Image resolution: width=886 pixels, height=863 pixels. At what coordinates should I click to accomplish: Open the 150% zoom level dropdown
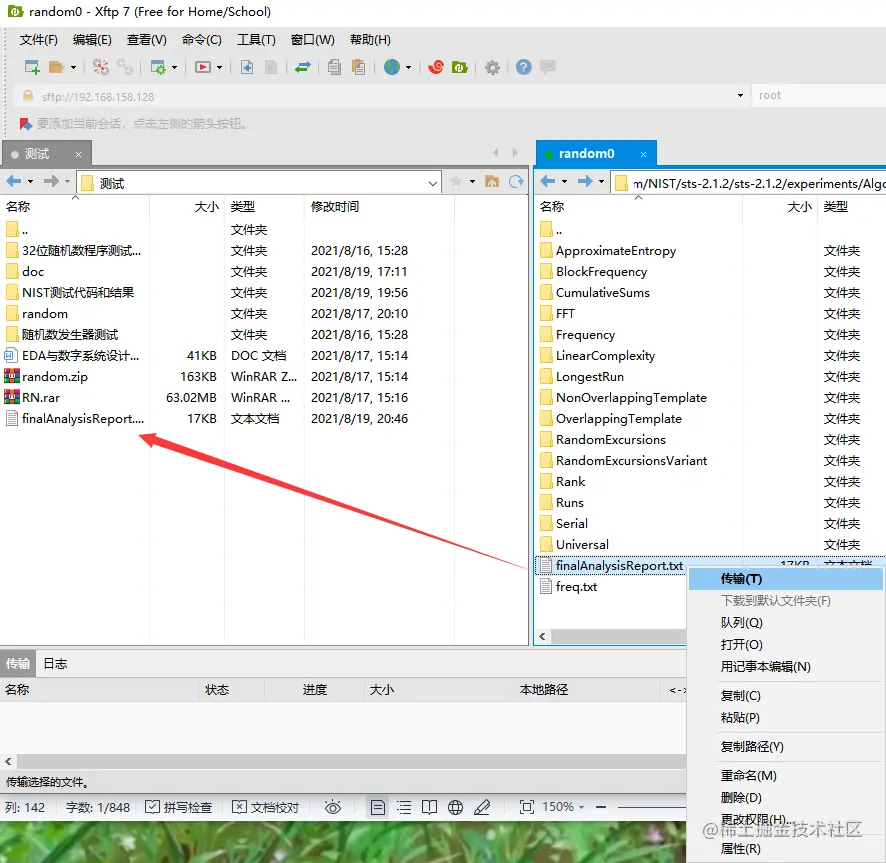click(x=563, y=807)
